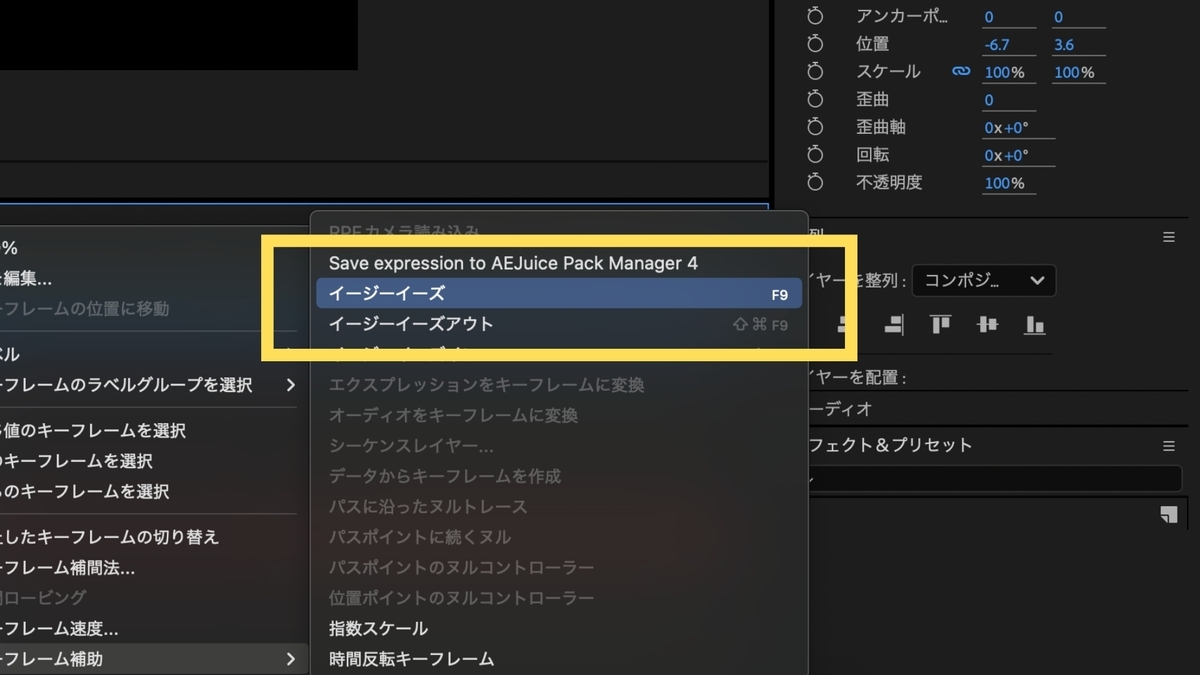Image resolution: width=1200 pixels, height=675 pixels.
Task: Click エクスプレッションをキーフレームに変換 item
Action: [559, 385]
